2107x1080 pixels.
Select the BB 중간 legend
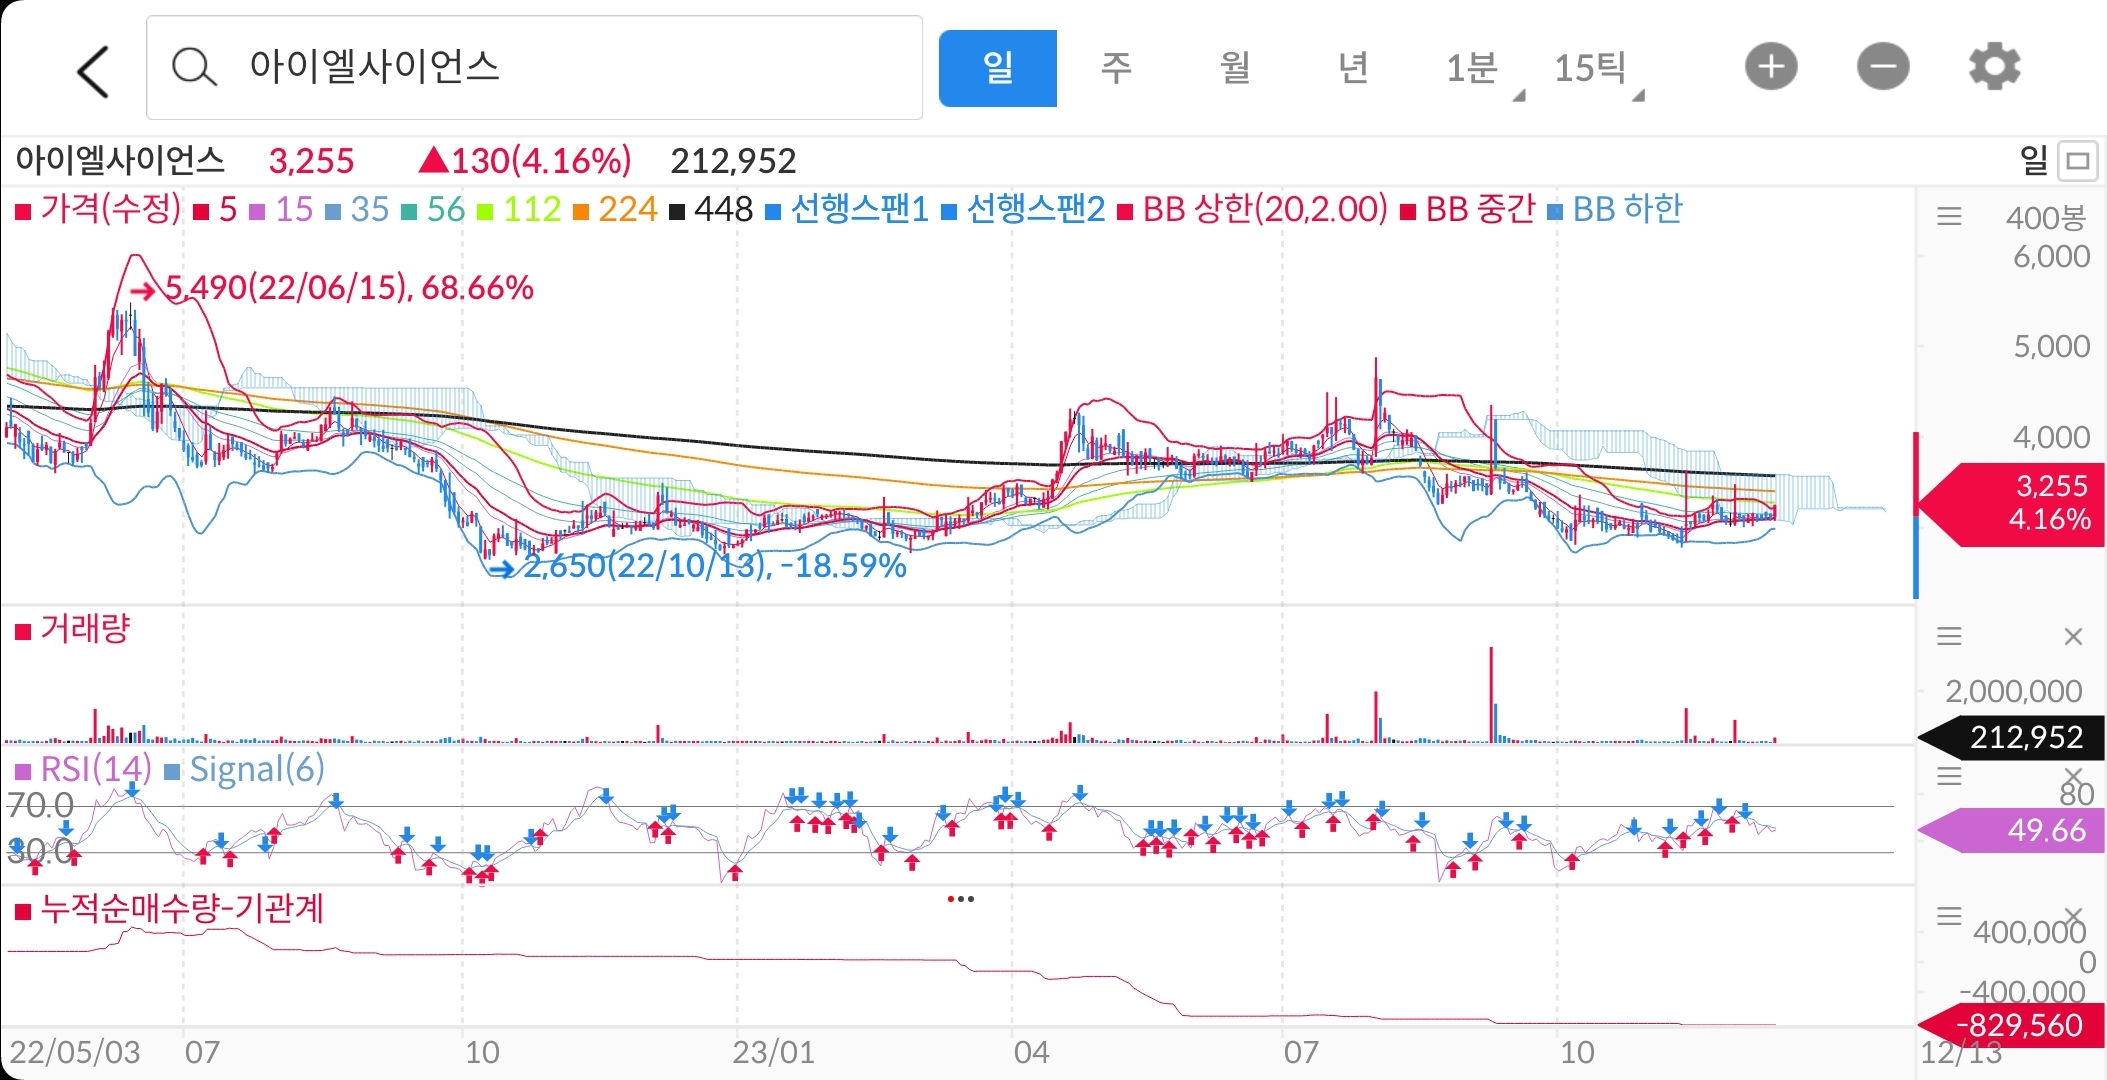(1468, 209)
